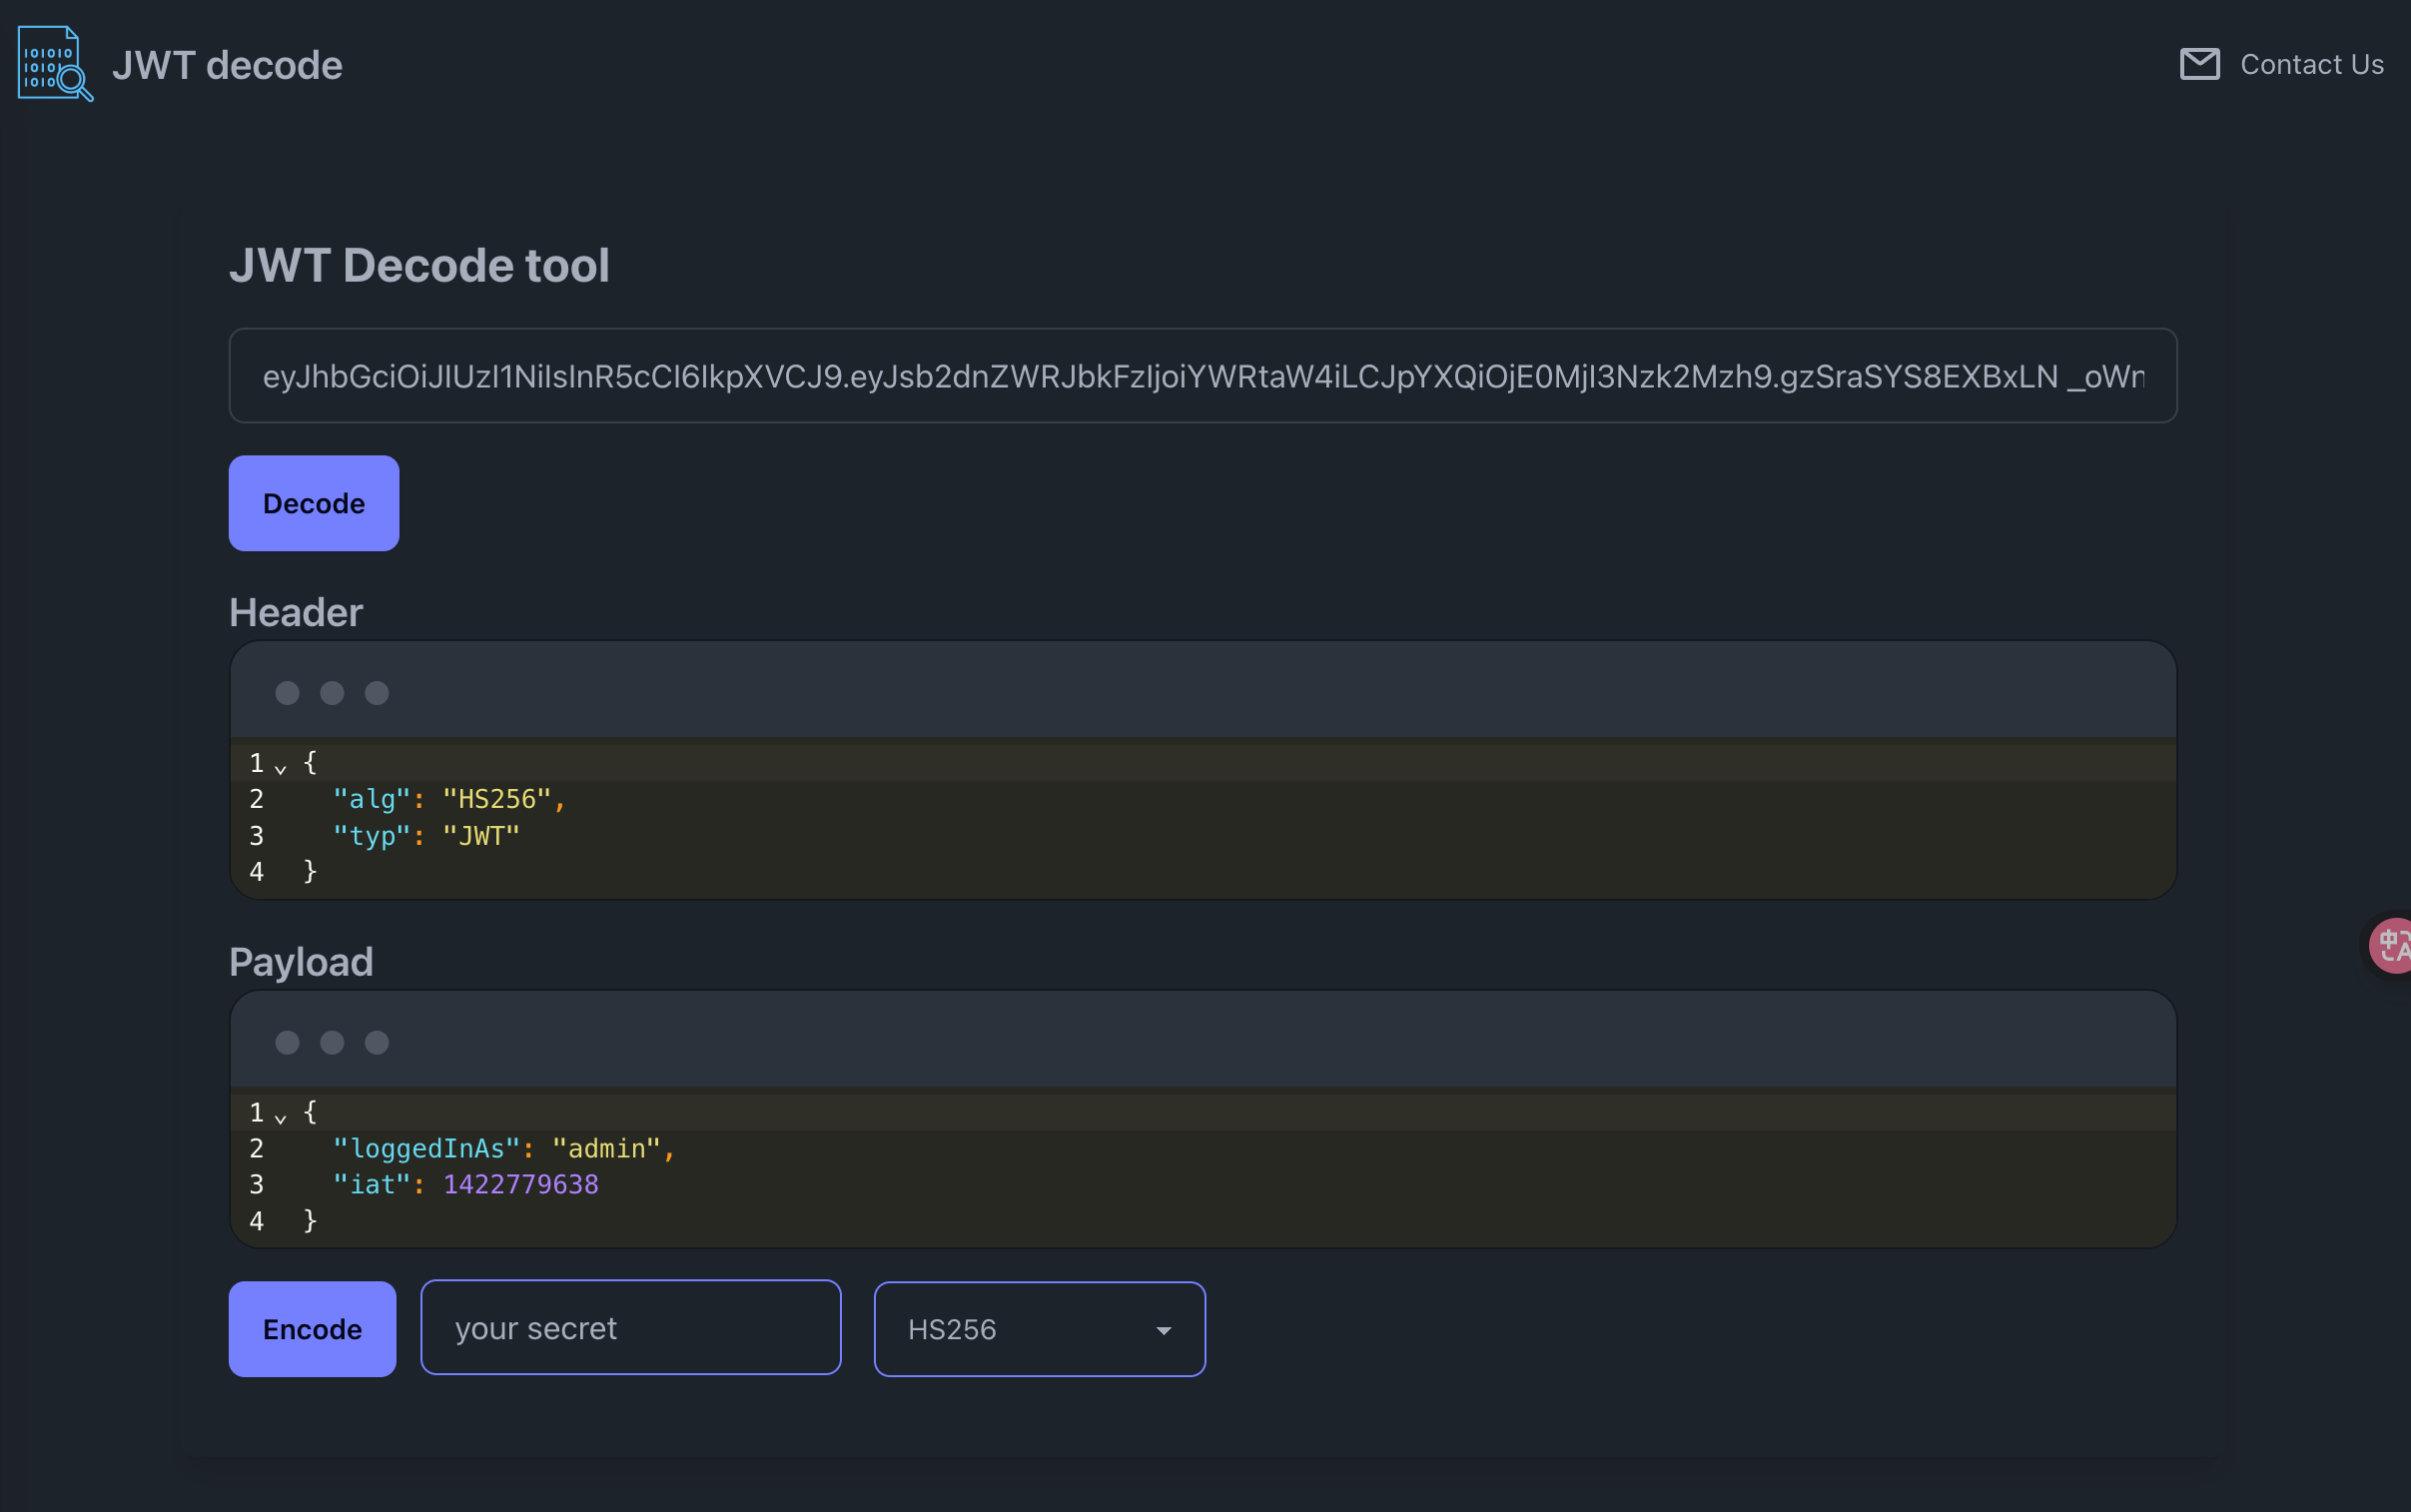The width and height of the screenshot is (2411, 1512).
Task: Click line number 4 in Header editor
Action: coord(257,872)
